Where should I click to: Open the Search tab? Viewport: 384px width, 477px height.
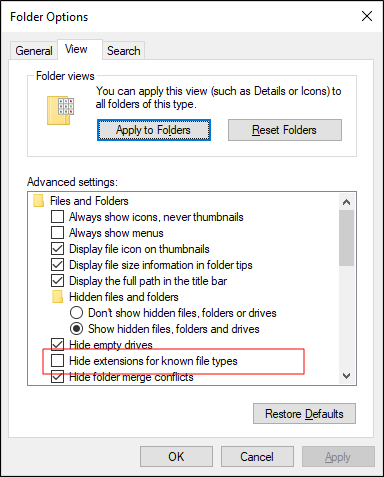[x=124, y=51]
